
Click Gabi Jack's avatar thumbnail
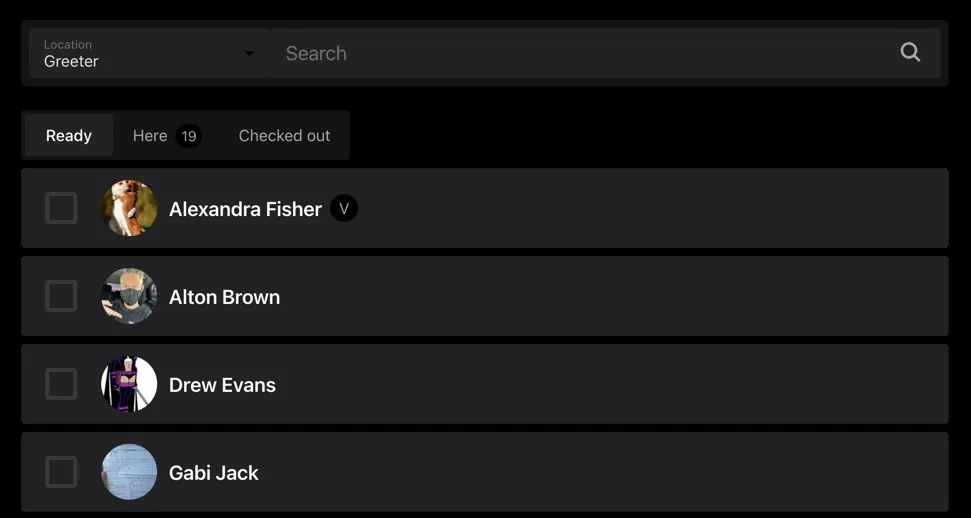point(129,472)
